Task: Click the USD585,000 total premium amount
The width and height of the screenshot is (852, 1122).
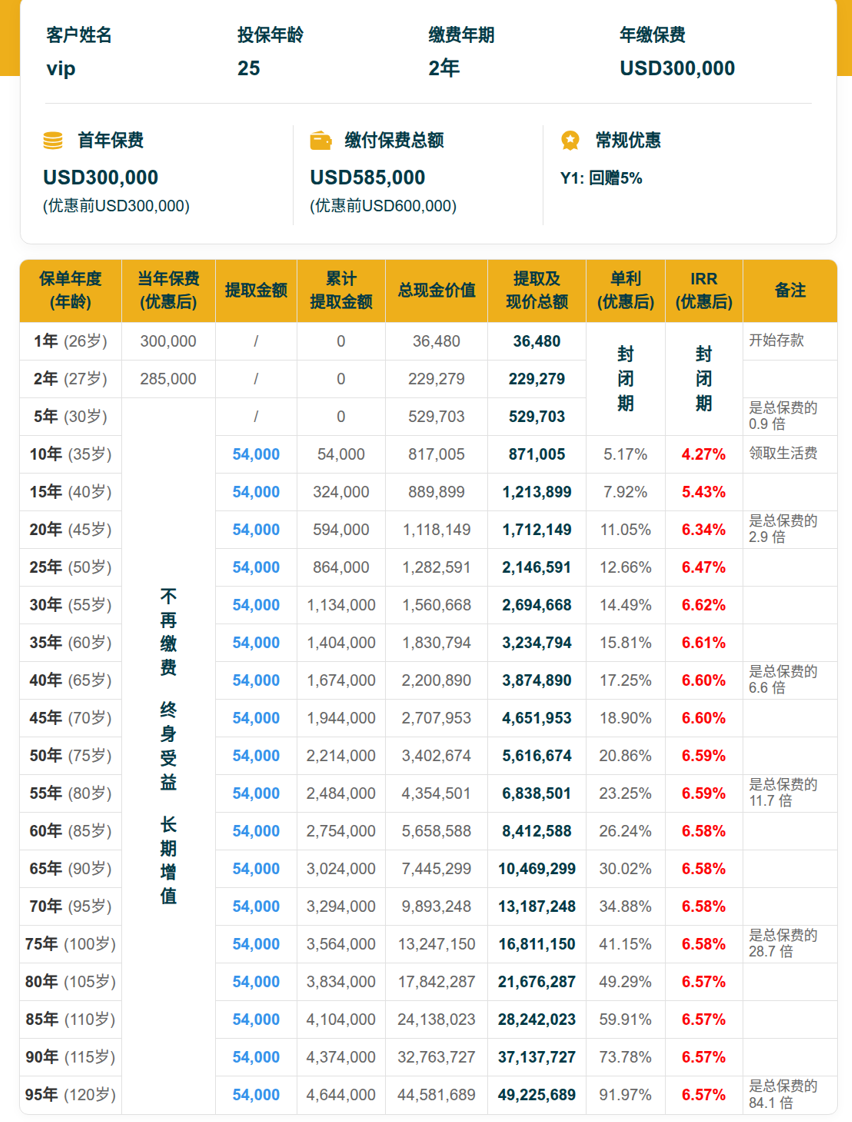Action: pos(368,177)
